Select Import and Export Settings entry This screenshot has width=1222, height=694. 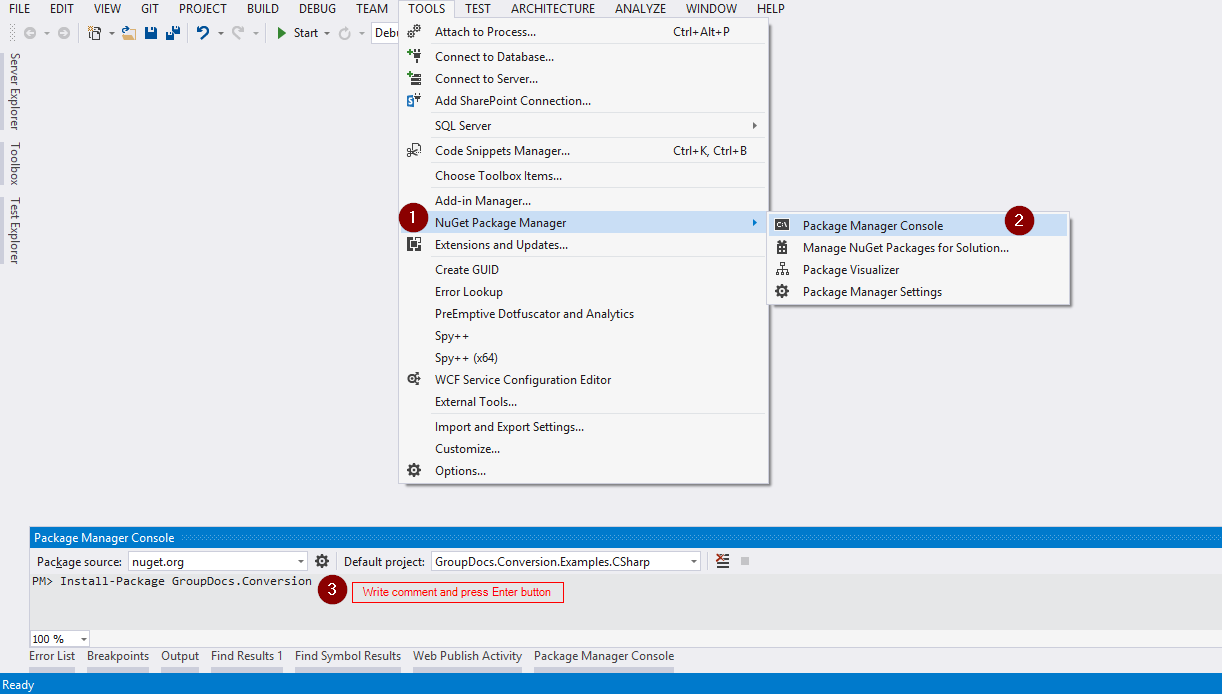[x=584, y=427]
